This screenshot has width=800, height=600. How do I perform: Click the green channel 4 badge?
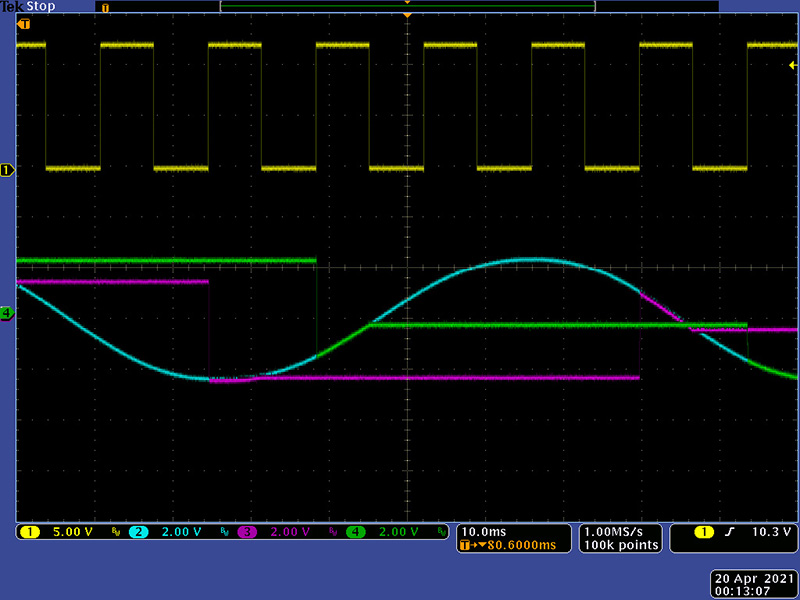[356, 532]
